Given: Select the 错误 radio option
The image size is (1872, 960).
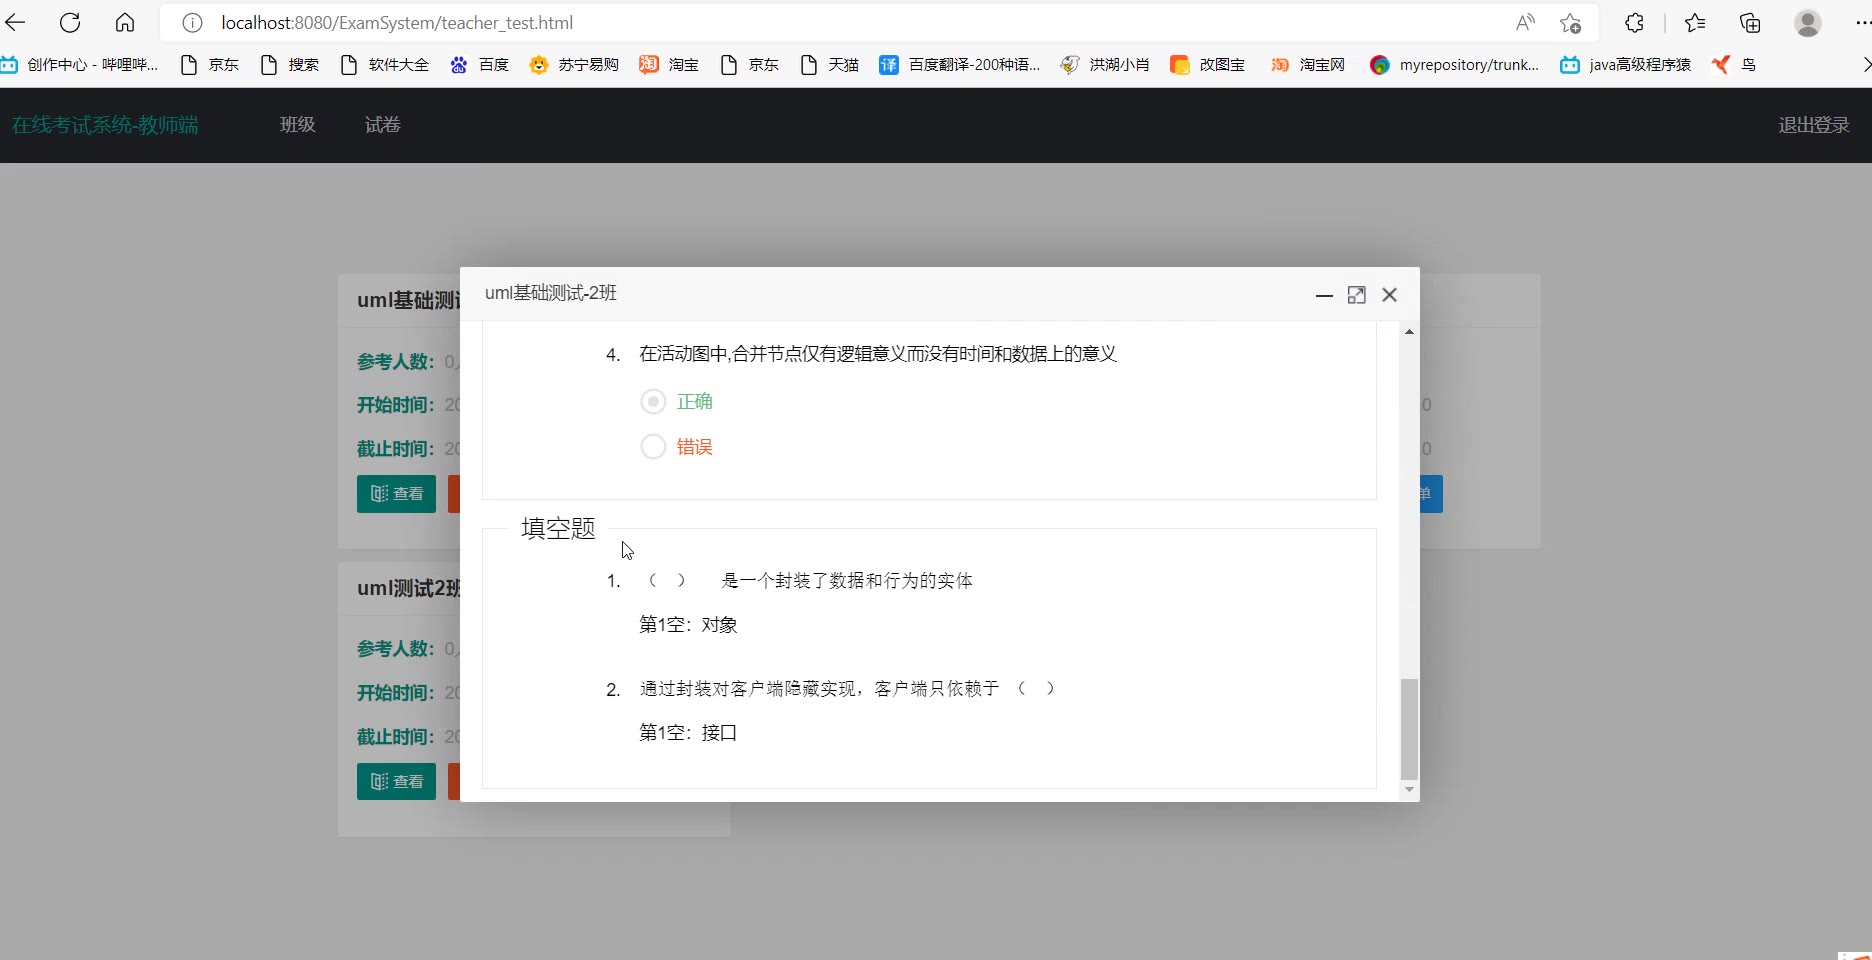Looking at the screenshot, I should (653, 447).
